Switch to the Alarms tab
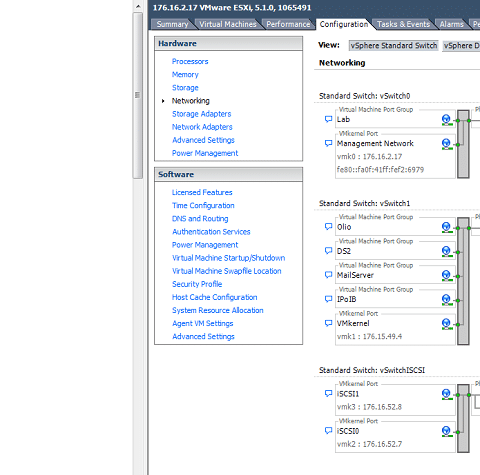480x475 pixels. pyautogui.click(x=451, y=24)
